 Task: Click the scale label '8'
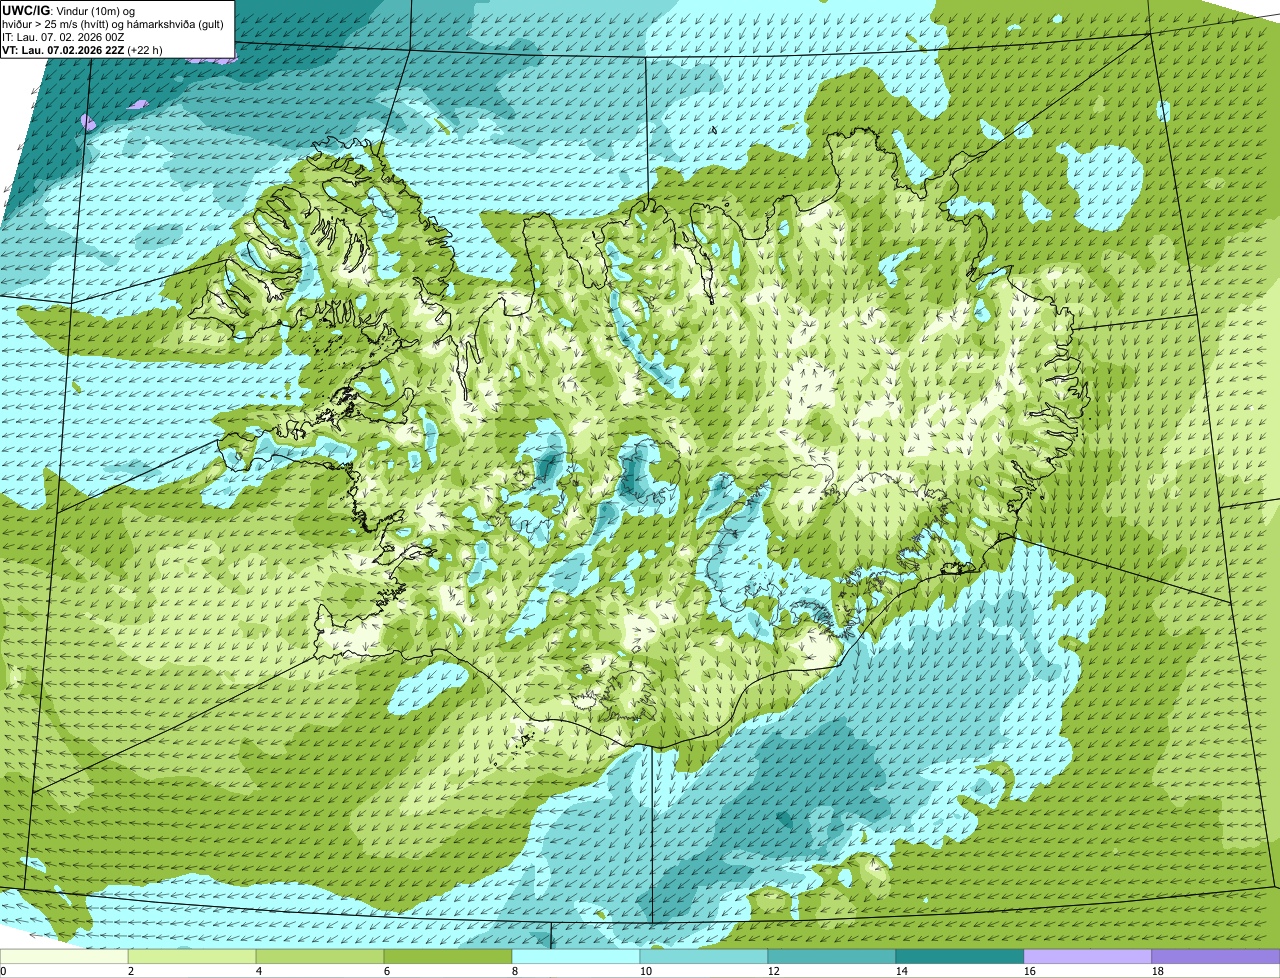tap(514, 971)
